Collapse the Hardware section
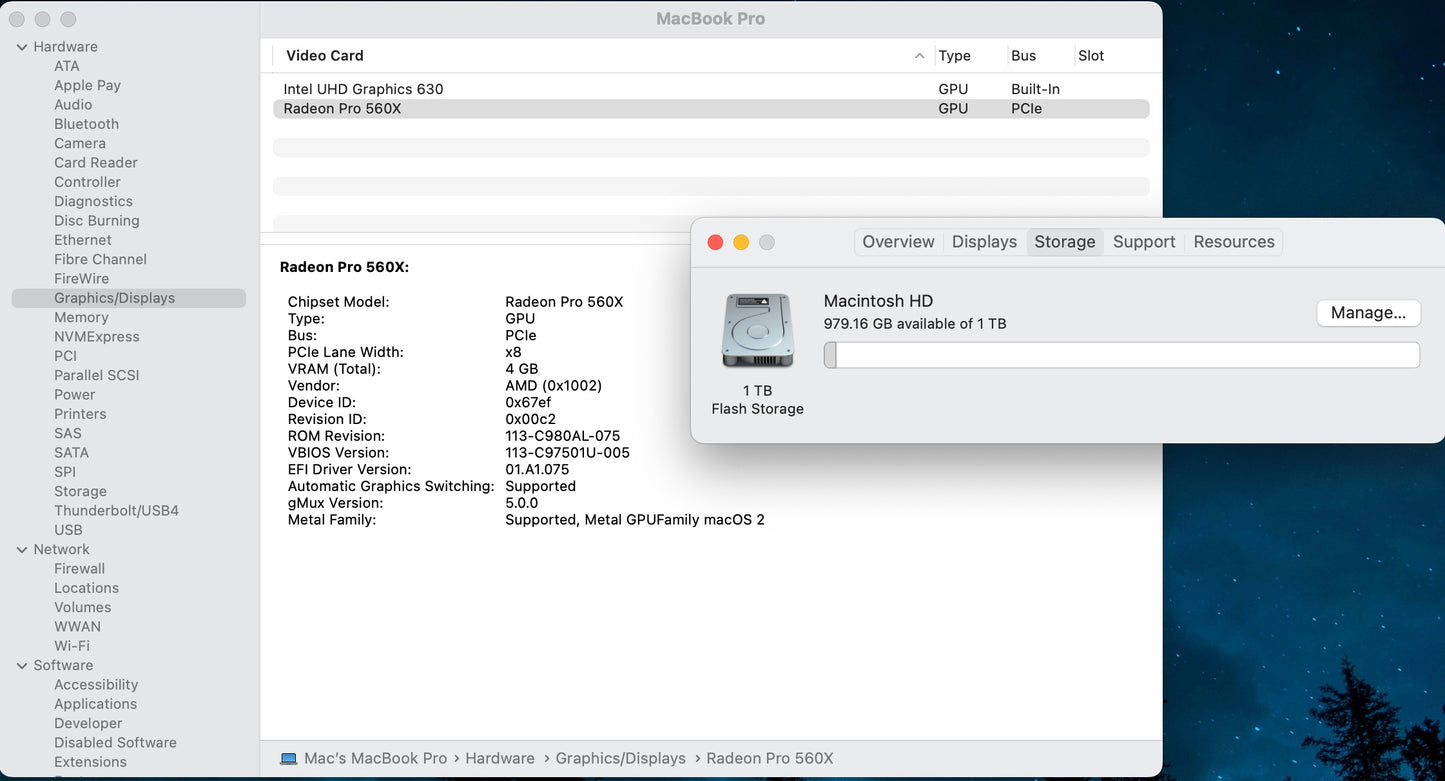 [x=21, y=46]
